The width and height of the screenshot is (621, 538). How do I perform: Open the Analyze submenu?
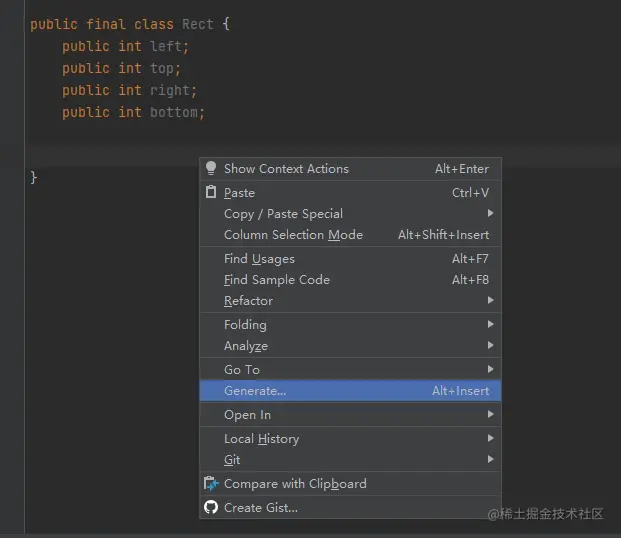point(351,346)
